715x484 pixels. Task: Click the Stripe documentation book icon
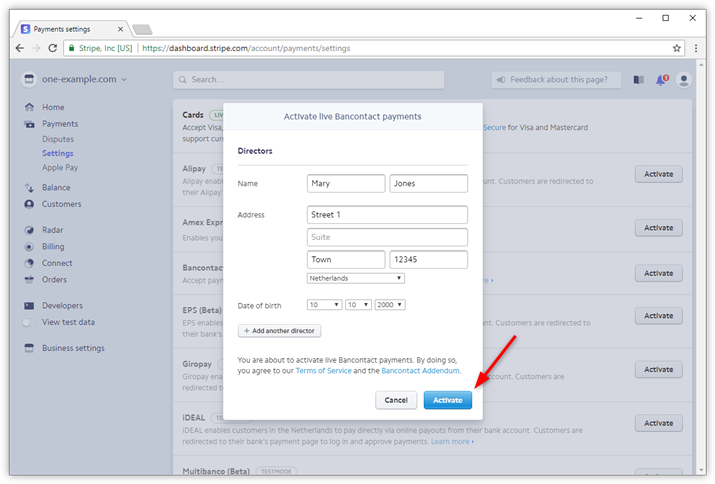pos(638,80)
